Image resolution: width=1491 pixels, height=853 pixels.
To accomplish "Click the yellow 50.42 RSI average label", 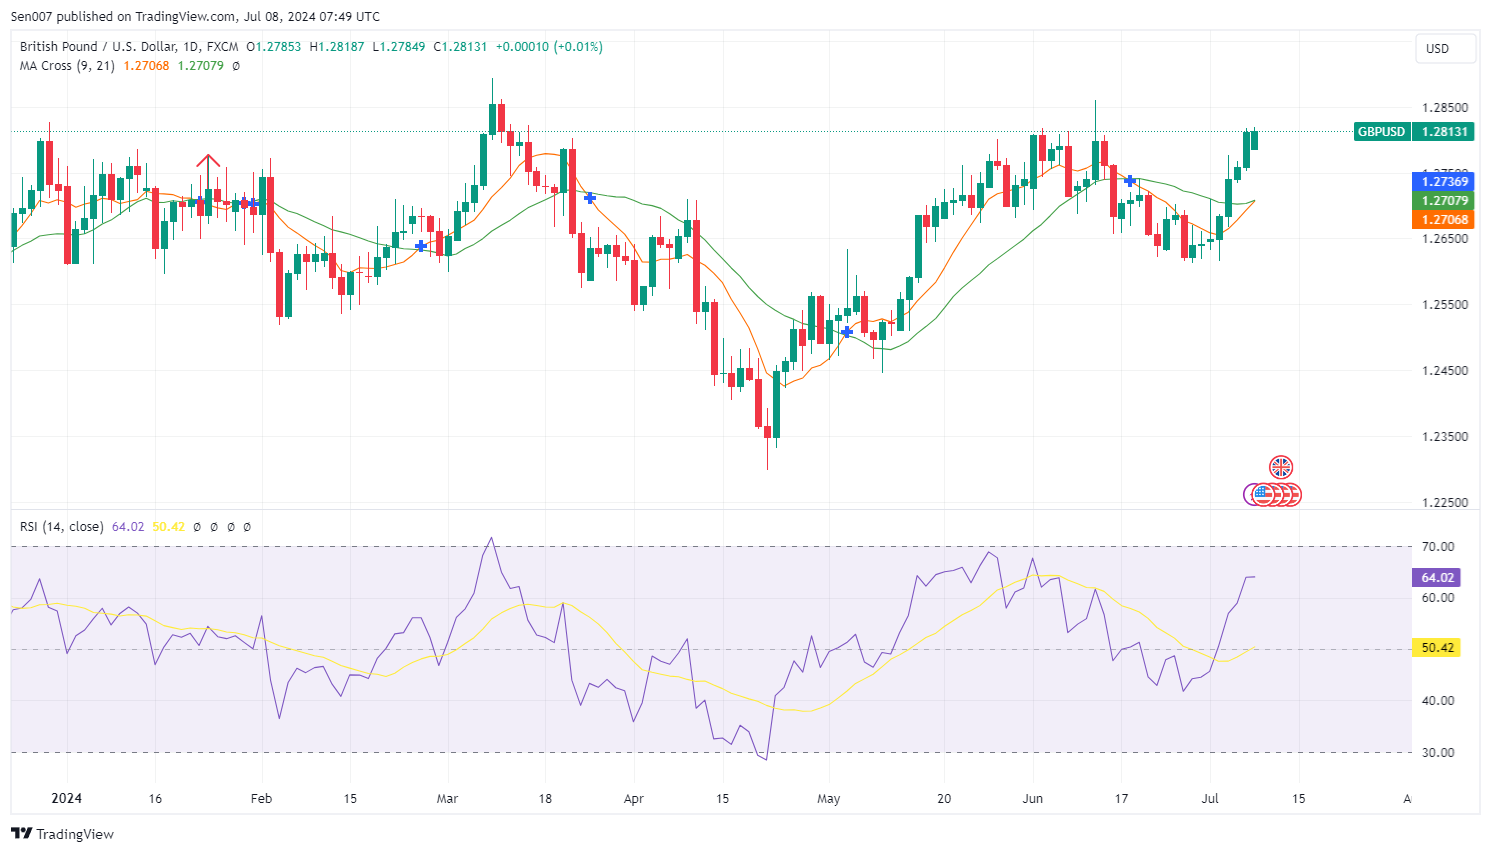I will (x=1436, y=648).
